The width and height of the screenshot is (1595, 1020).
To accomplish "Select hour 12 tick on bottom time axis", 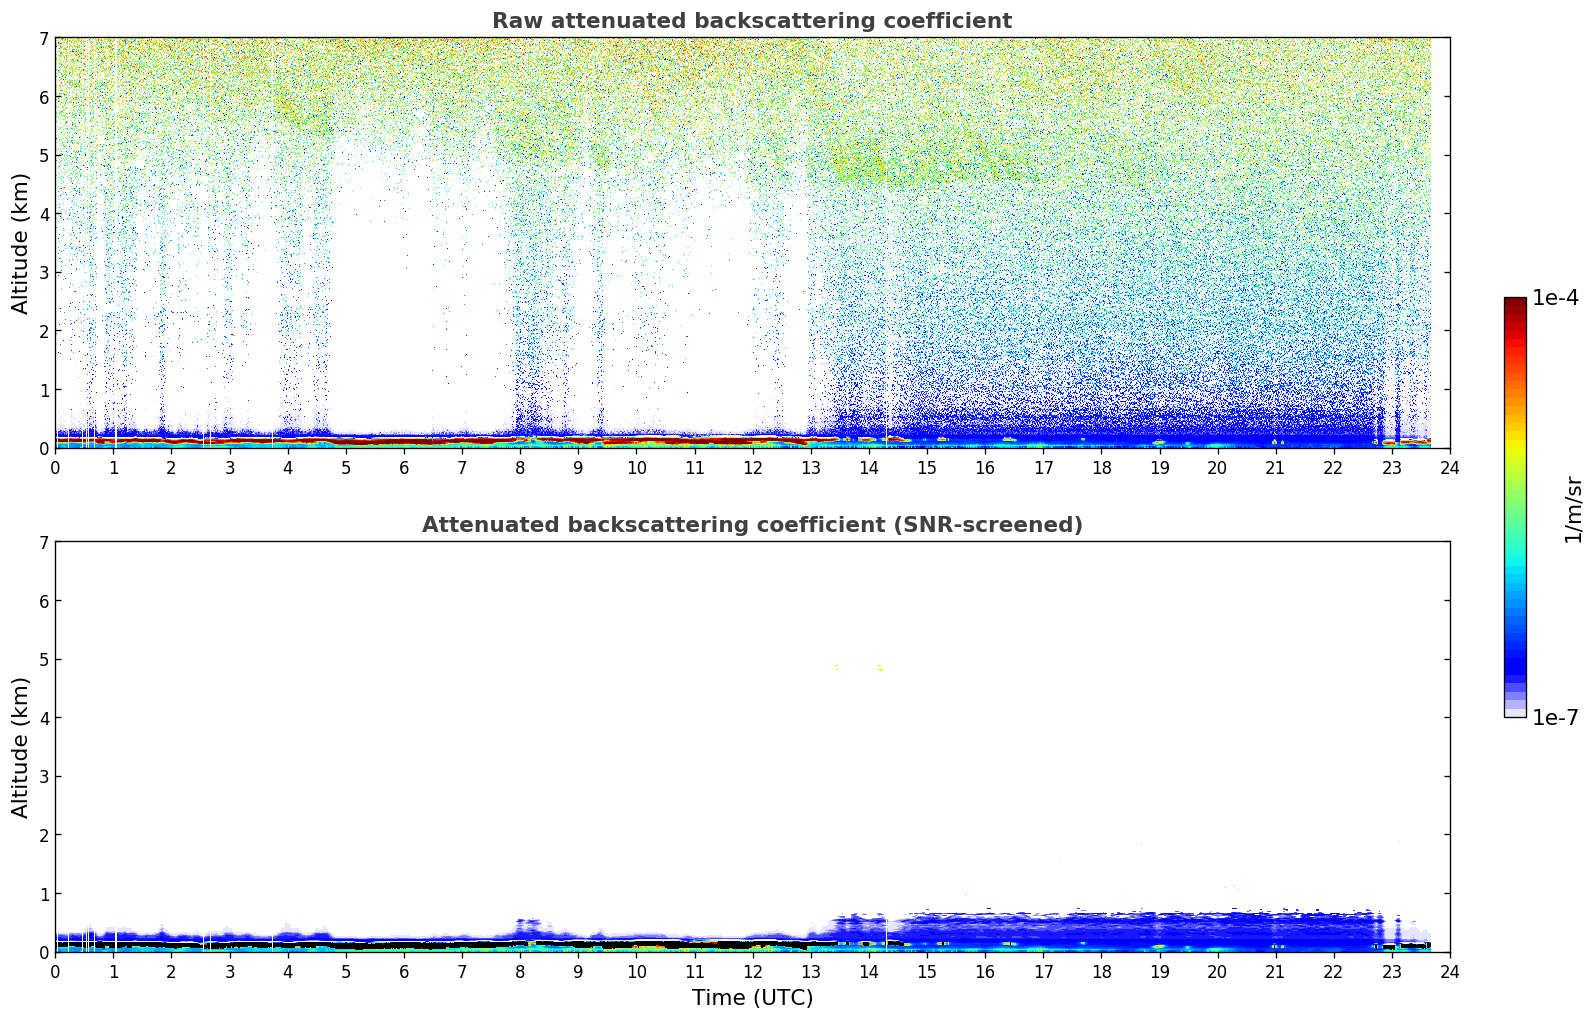I will tap(752, 971).
